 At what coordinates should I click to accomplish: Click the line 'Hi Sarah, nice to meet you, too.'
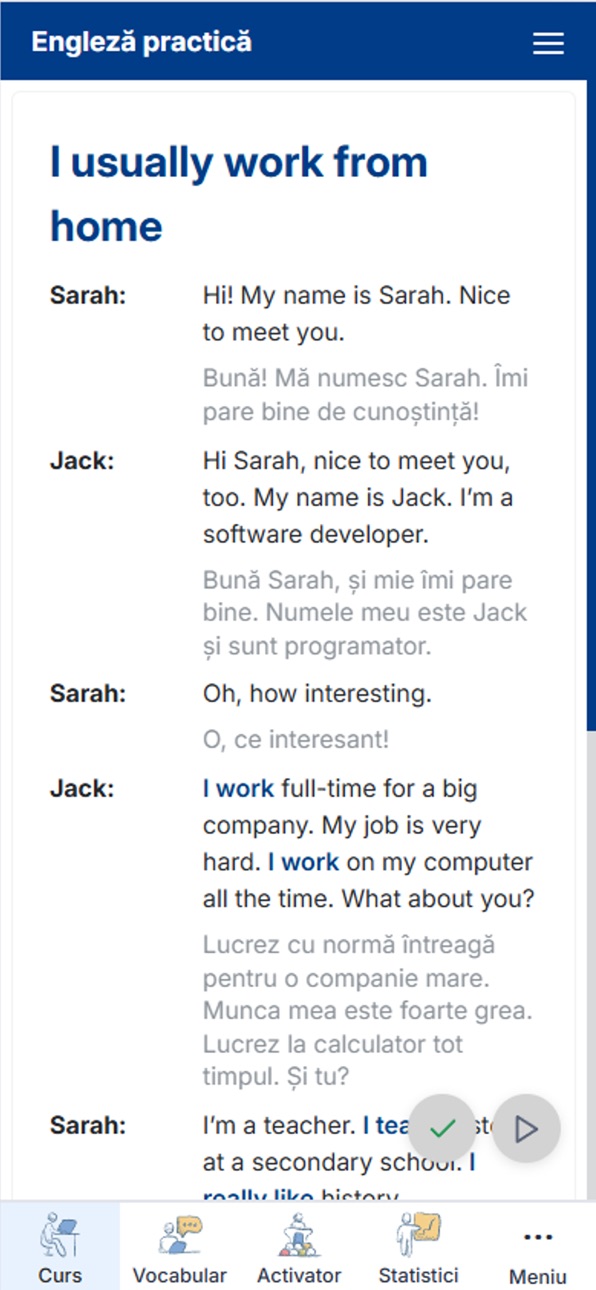click(x=358, y=479)
